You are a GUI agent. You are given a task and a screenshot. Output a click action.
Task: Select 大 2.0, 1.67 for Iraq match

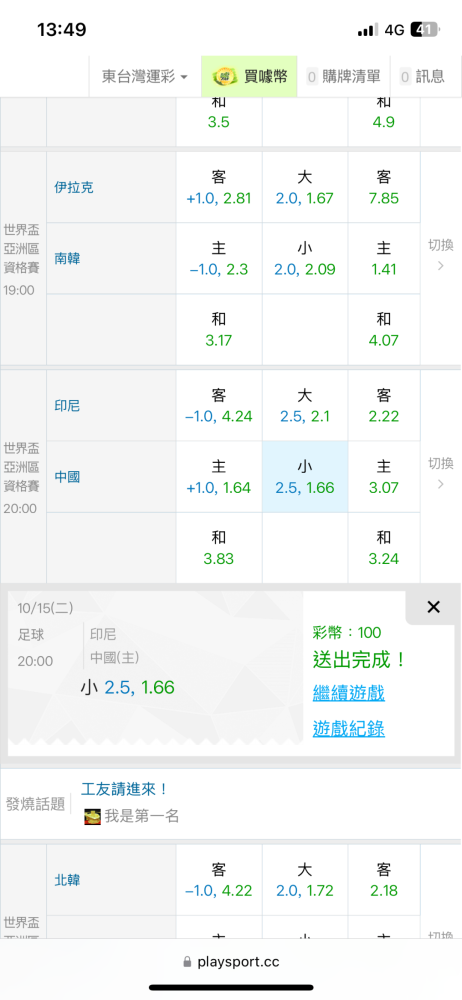tap(305, 188)
